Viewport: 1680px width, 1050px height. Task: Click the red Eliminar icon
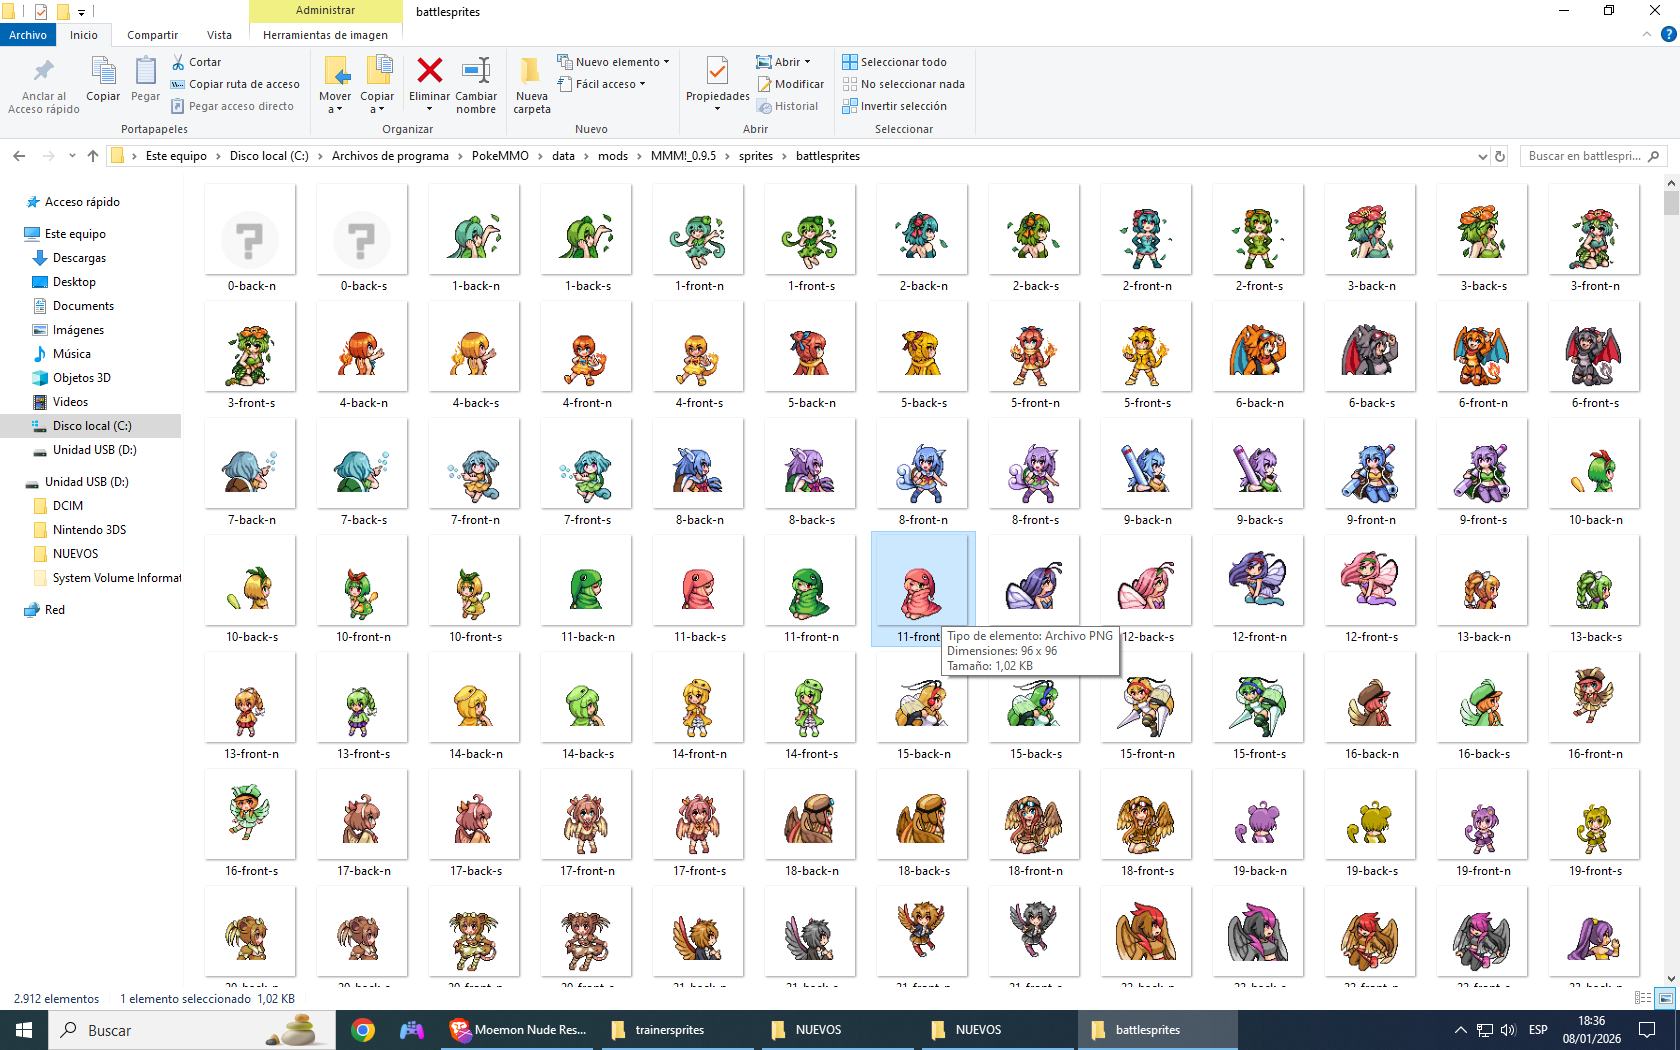click(430, 70)
